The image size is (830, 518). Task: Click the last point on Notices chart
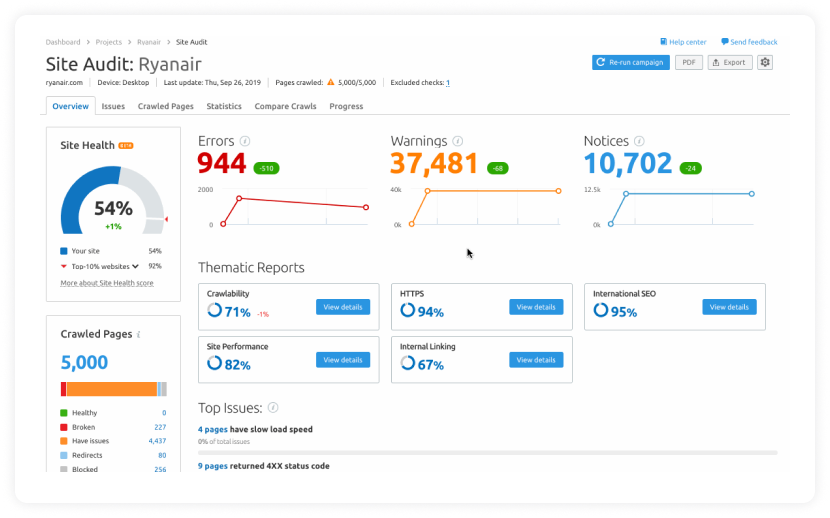tap(752, 194)
